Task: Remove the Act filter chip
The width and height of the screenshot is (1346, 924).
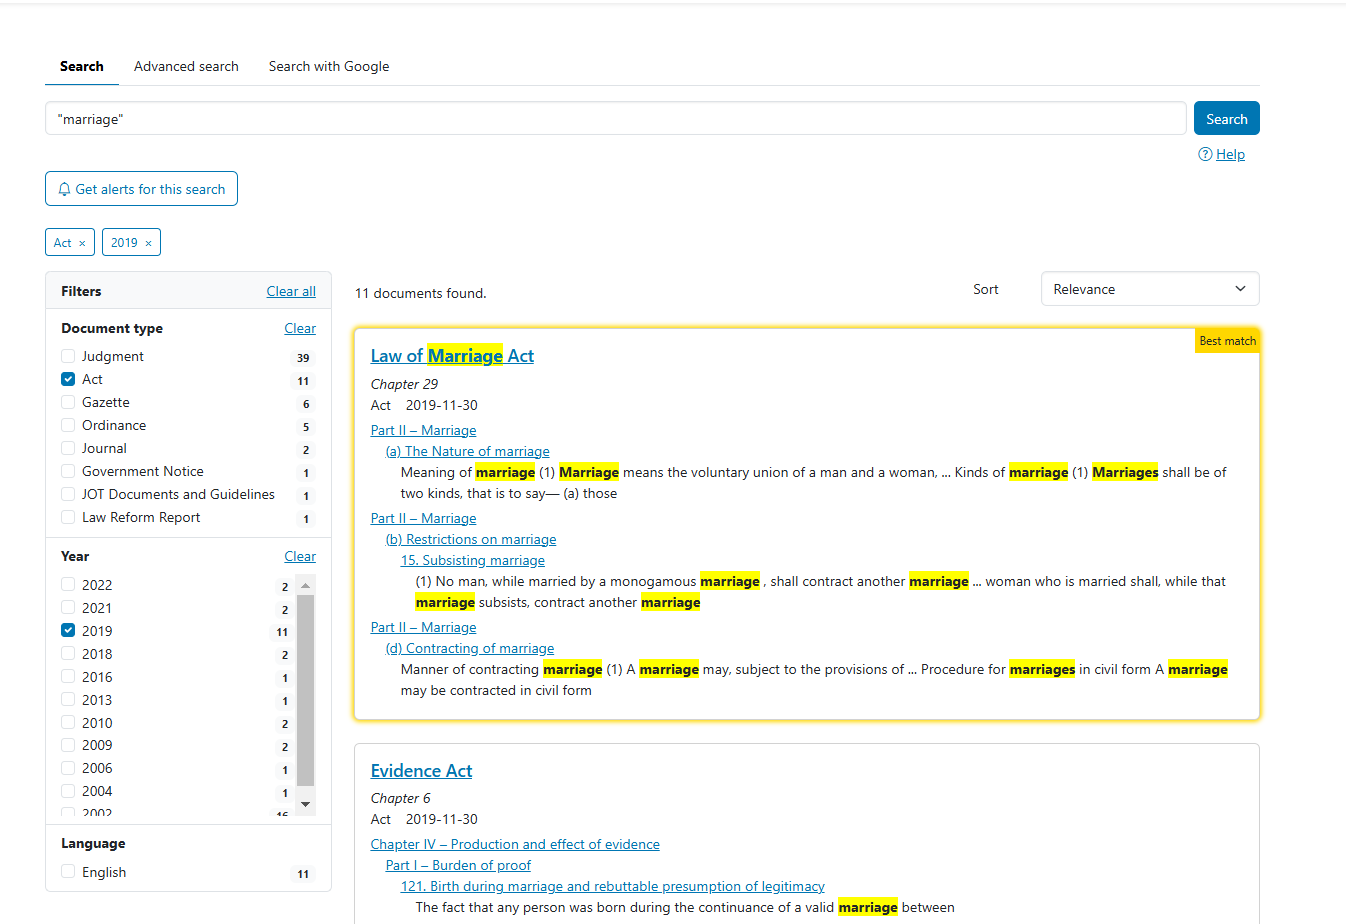Action: [x=82, y=243]
